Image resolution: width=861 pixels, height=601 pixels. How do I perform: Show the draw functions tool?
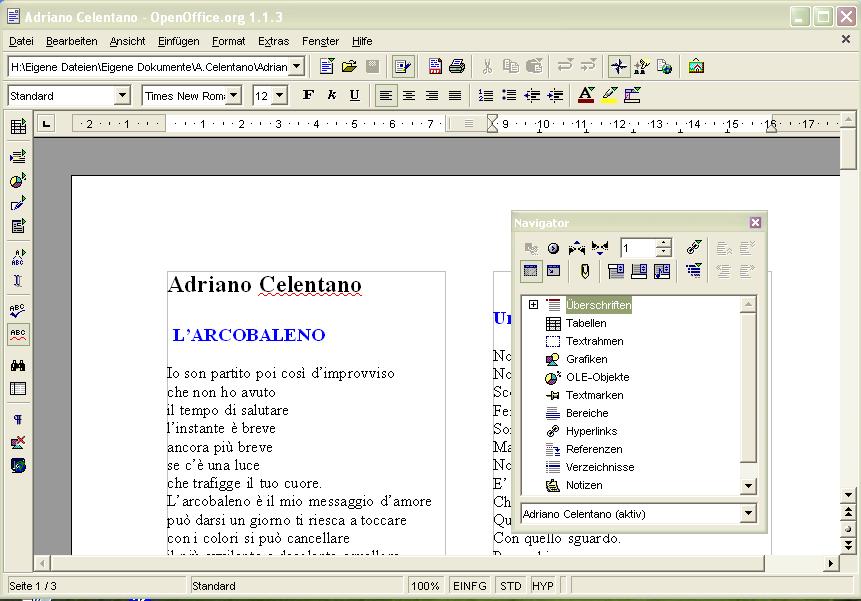(18, 204)
